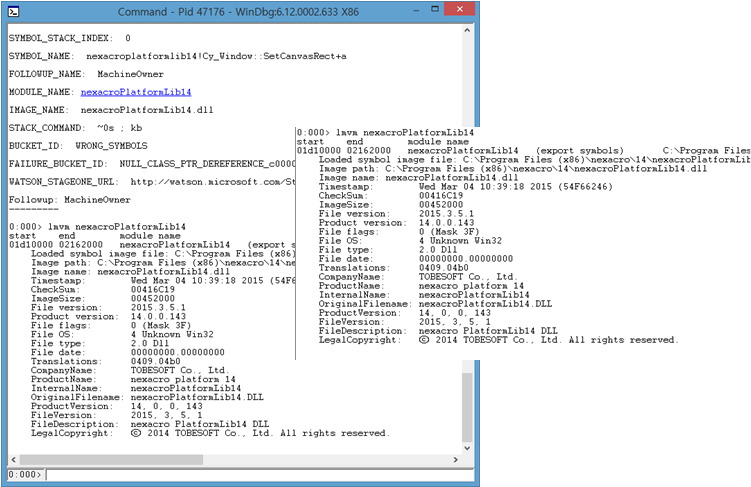The width and height of the screenshot is (751, 487).
Task: Click the CompanyName TOBESOFT row in the Command window
Action: 130,370
